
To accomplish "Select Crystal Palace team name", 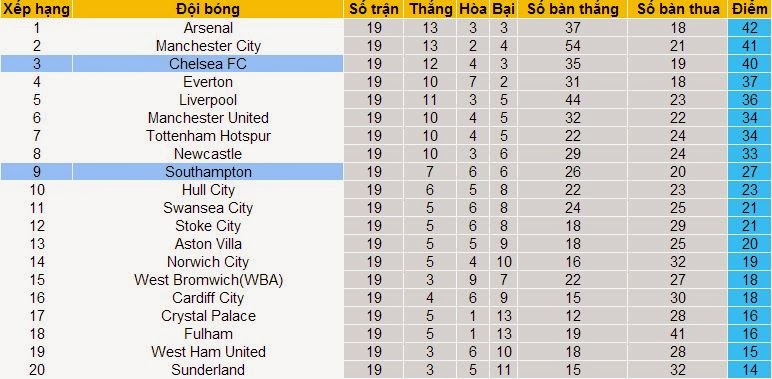I will [208, 316].
